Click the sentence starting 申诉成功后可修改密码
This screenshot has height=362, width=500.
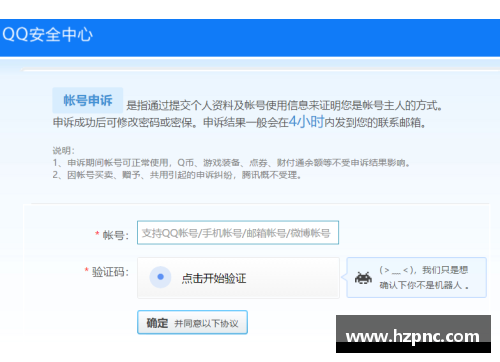coord(240,122)
